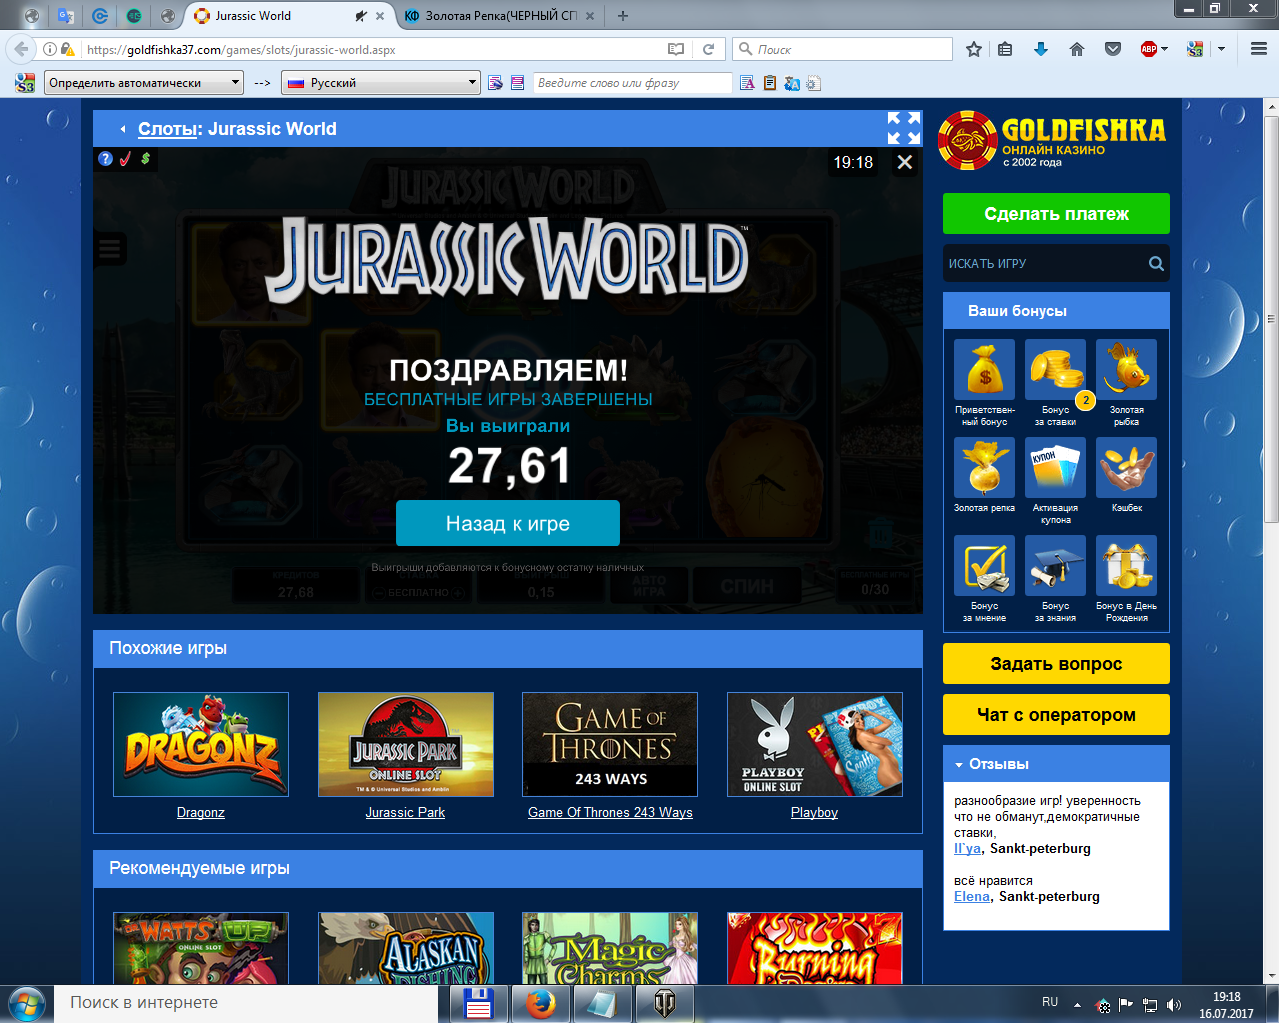Open the source language Определить автоматически dropdown
The width and height of the screenshot is (1279, 1023).
pyautogui.click(x=144, y=83)
